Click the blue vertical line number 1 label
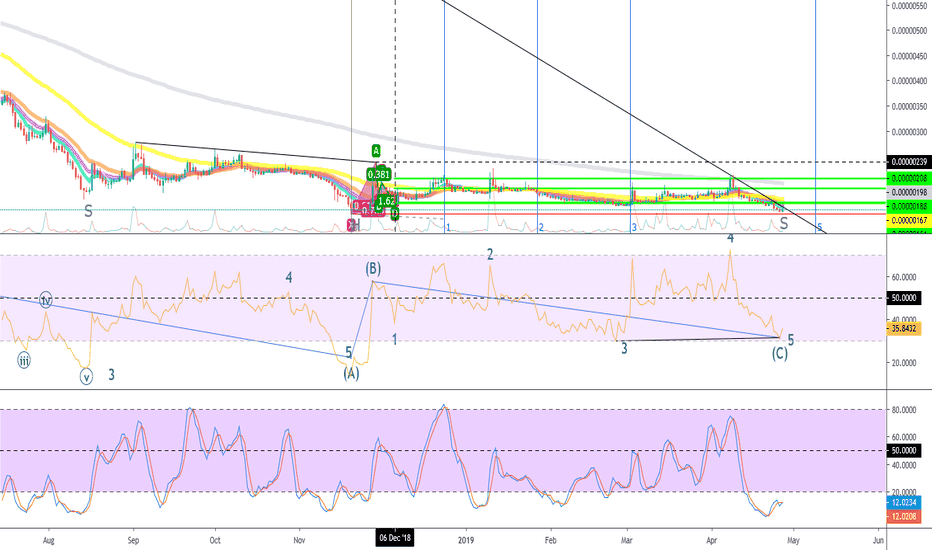The image size is (932, 550). (x=448, y=227)
